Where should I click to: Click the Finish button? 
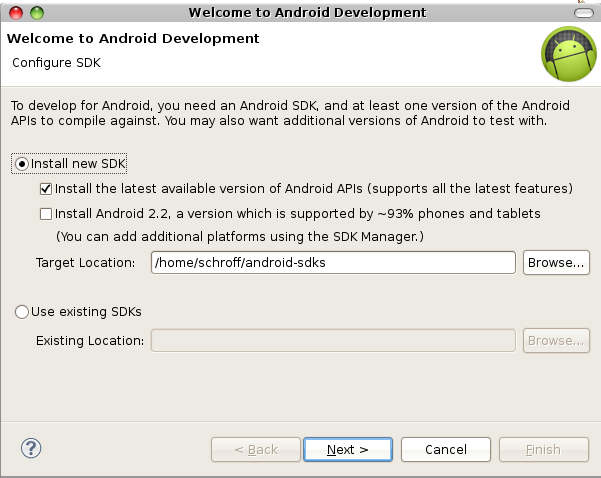click(543, 449)
